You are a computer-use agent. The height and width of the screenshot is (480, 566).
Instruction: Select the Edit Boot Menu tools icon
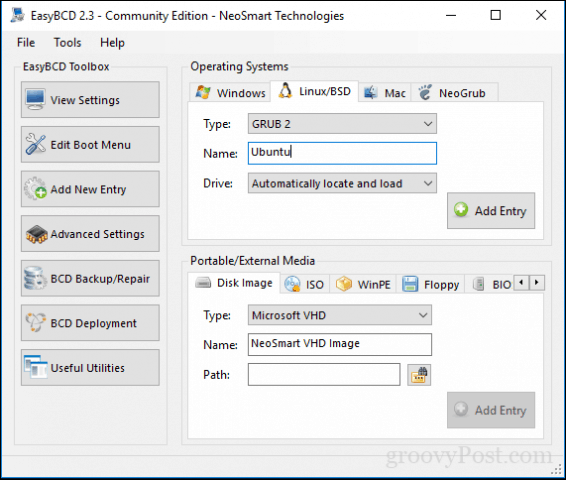35,144
